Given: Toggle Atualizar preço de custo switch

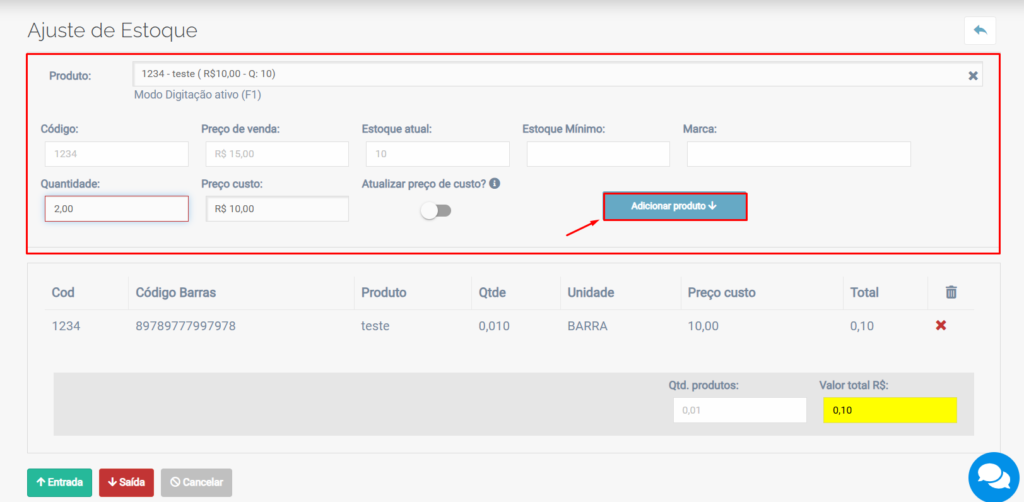Looking at the screenshot, I should coord(436,211).
